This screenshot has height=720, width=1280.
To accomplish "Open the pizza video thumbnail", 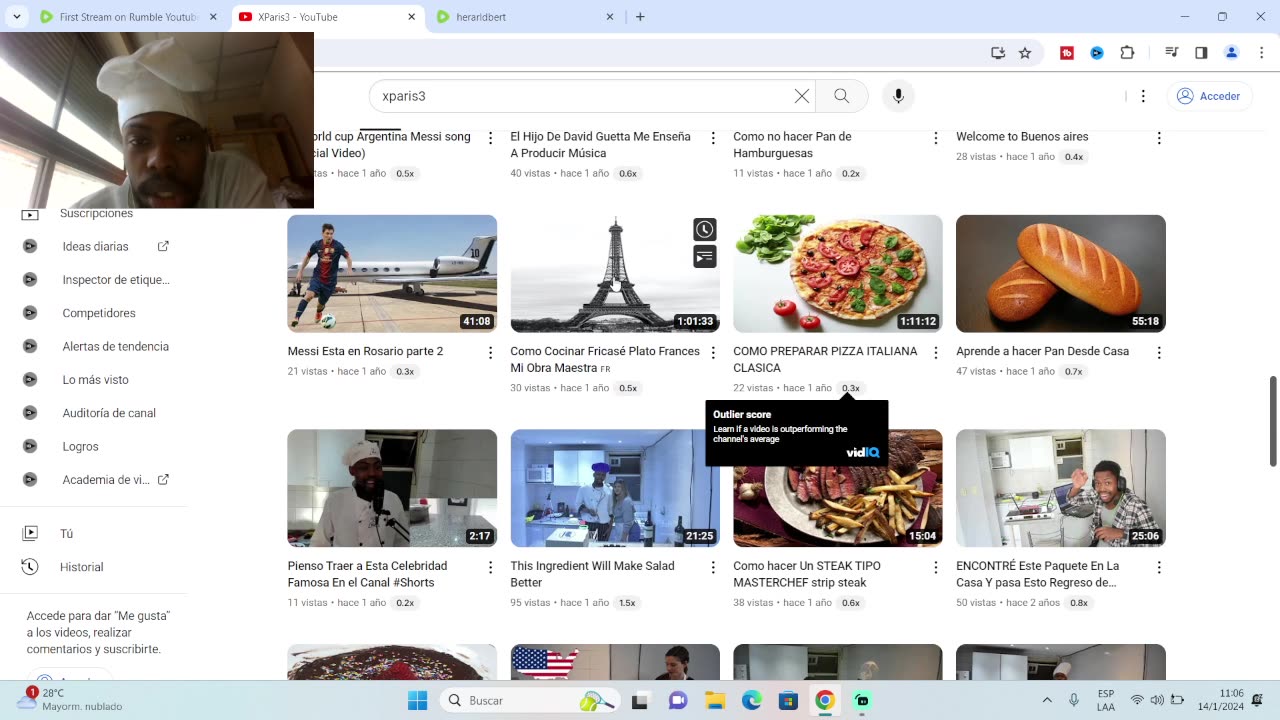I will (838, 273).
